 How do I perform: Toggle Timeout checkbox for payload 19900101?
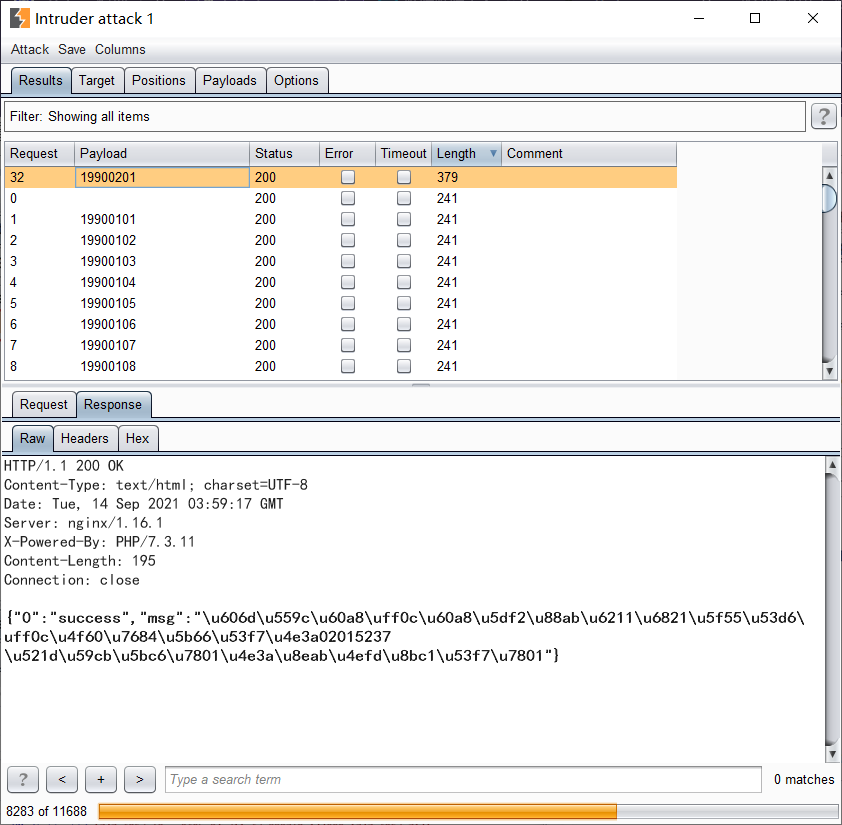(x=404, y=219)
